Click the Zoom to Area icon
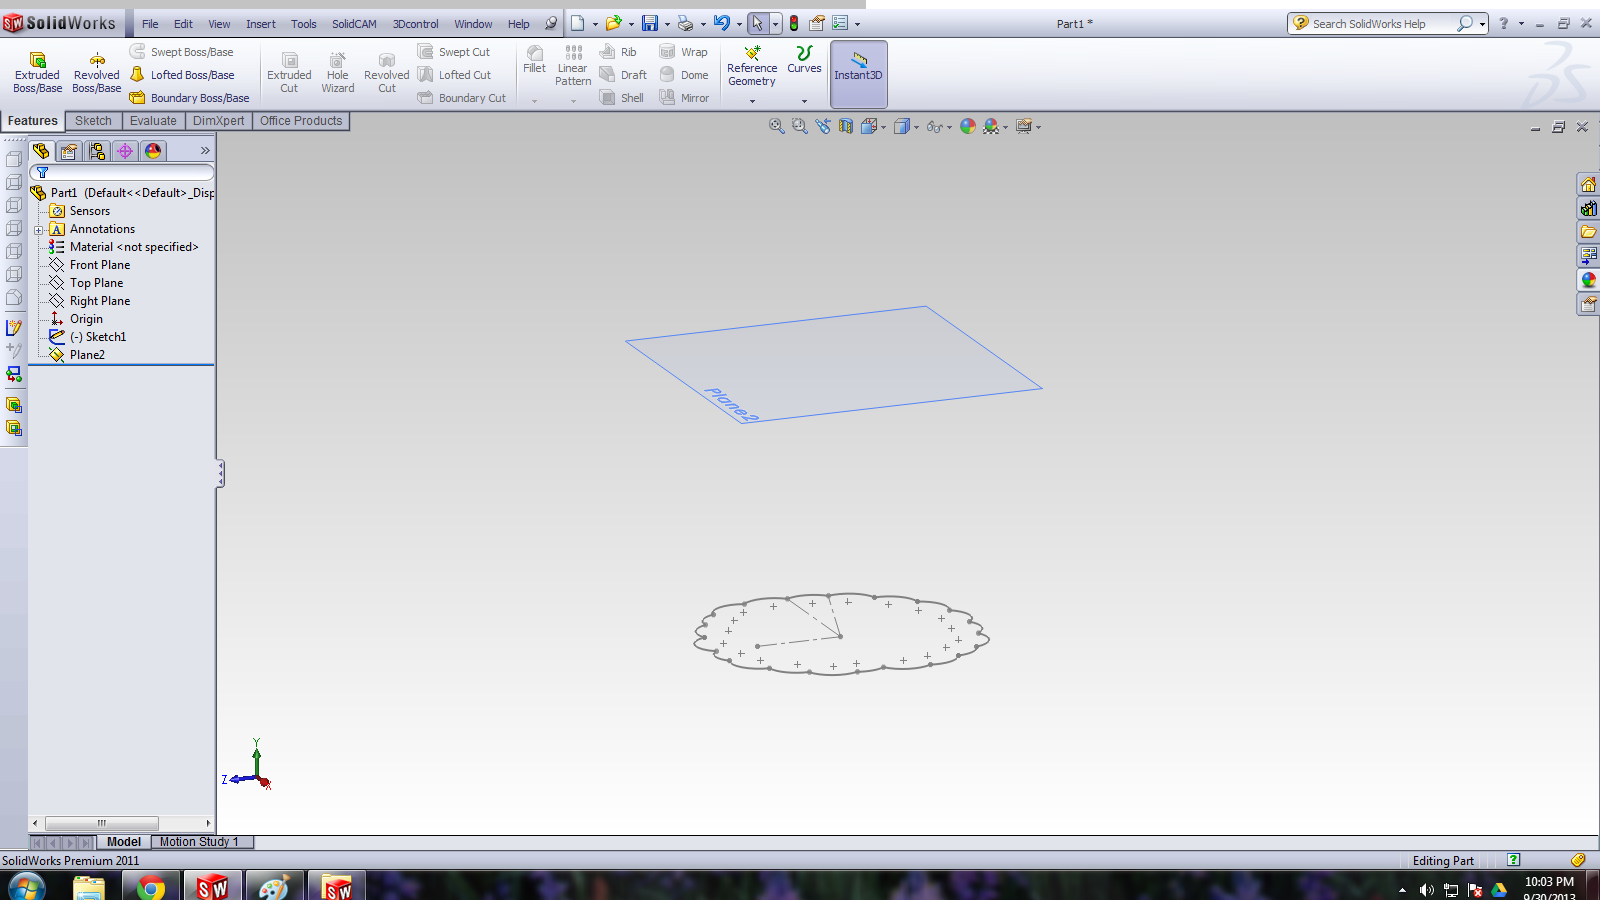 click(799, 126)
